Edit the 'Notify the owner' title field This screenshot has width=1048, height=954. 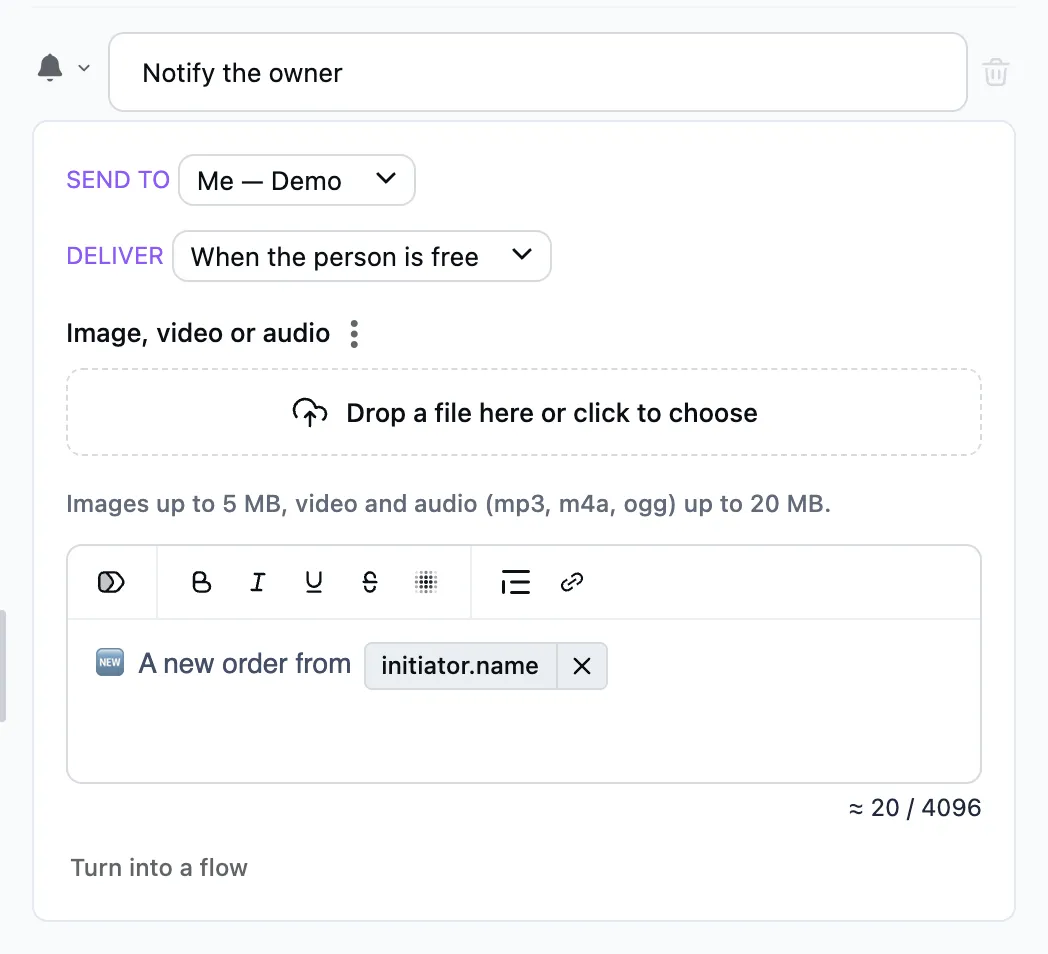(538, 72)
